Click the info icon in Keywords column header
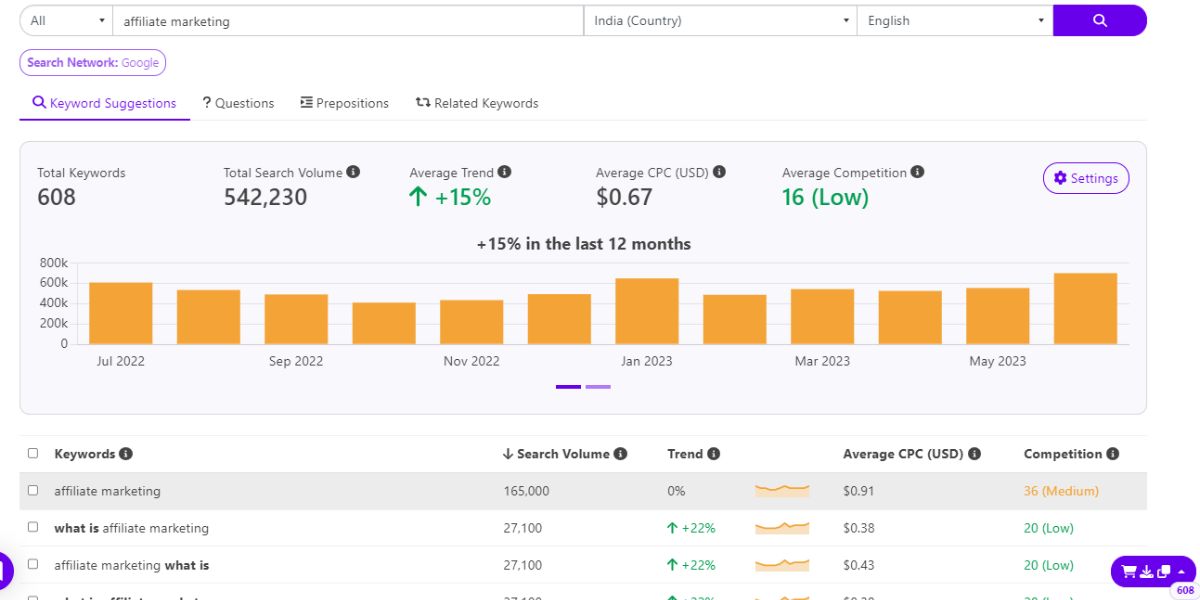Screen dimensions: 1200x600 tap(126, 454)
